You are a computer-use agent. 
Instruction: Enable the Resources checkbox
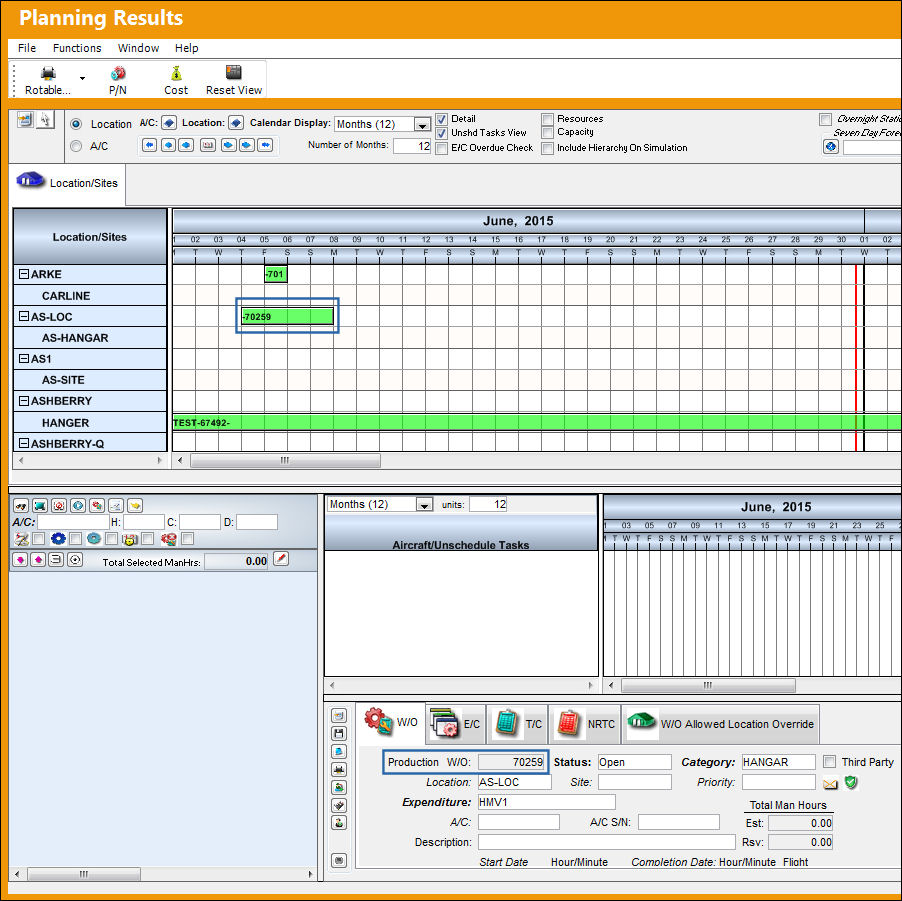[x=548, y=119]
